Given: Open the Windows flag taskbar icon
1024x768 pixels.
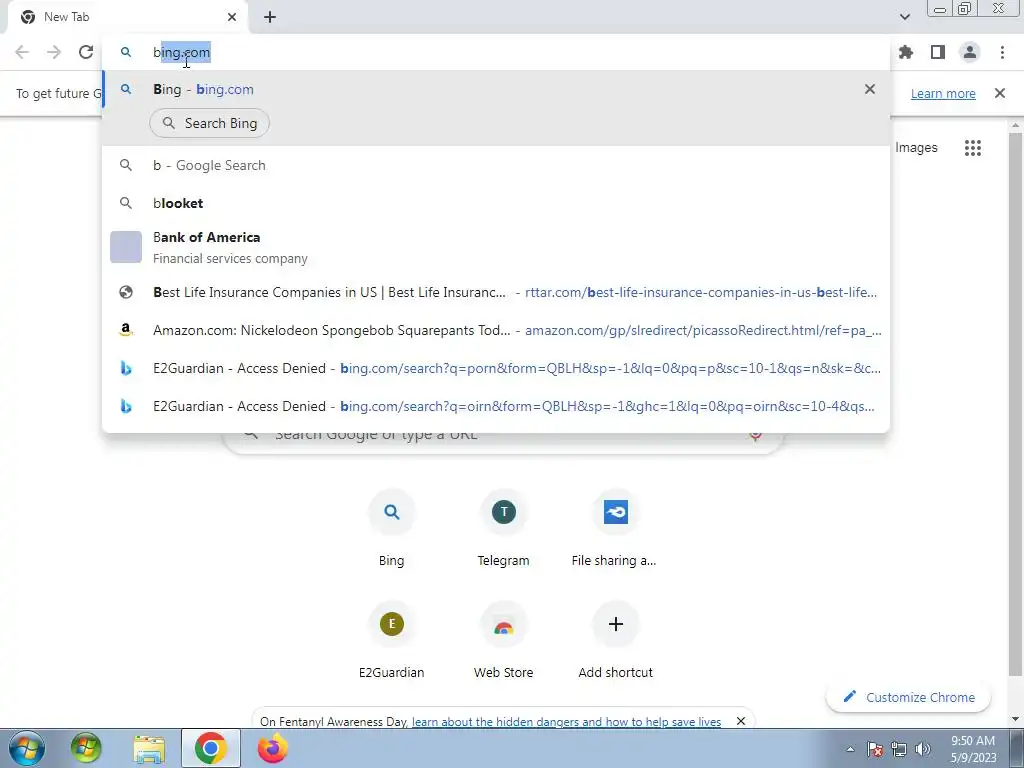Looking at the screenshot, I should pyautogui.click(x=86, y=748).
